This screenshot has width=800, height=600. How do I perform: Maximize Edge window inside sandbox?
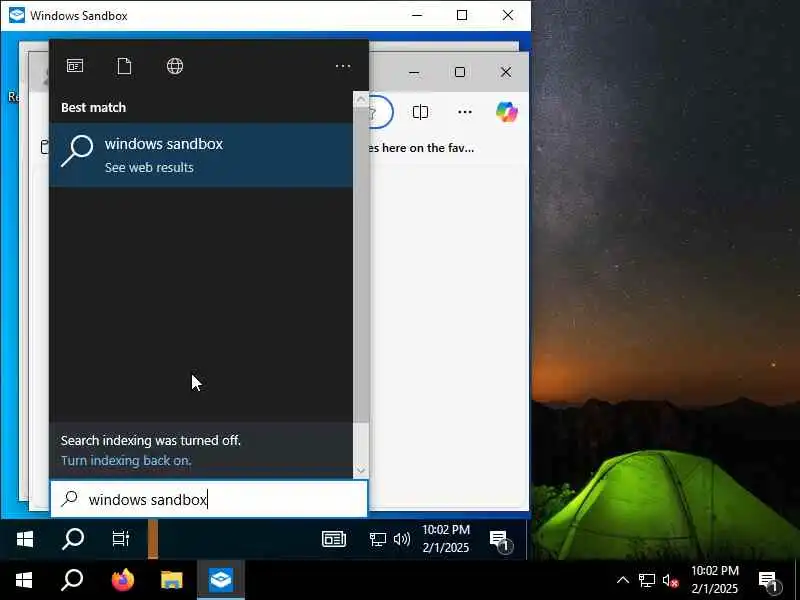click(x=460, y=72)
